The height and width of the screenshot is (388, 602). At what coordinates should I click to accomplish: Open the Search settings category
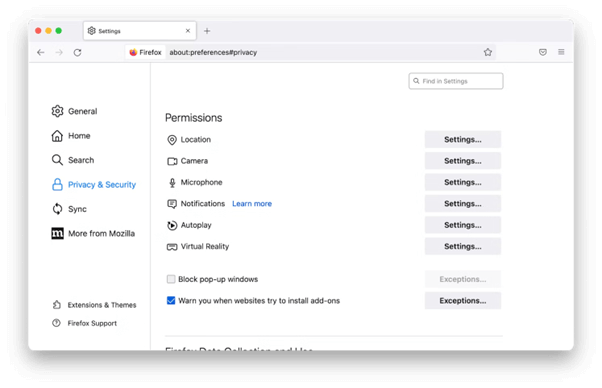[73, 160]
